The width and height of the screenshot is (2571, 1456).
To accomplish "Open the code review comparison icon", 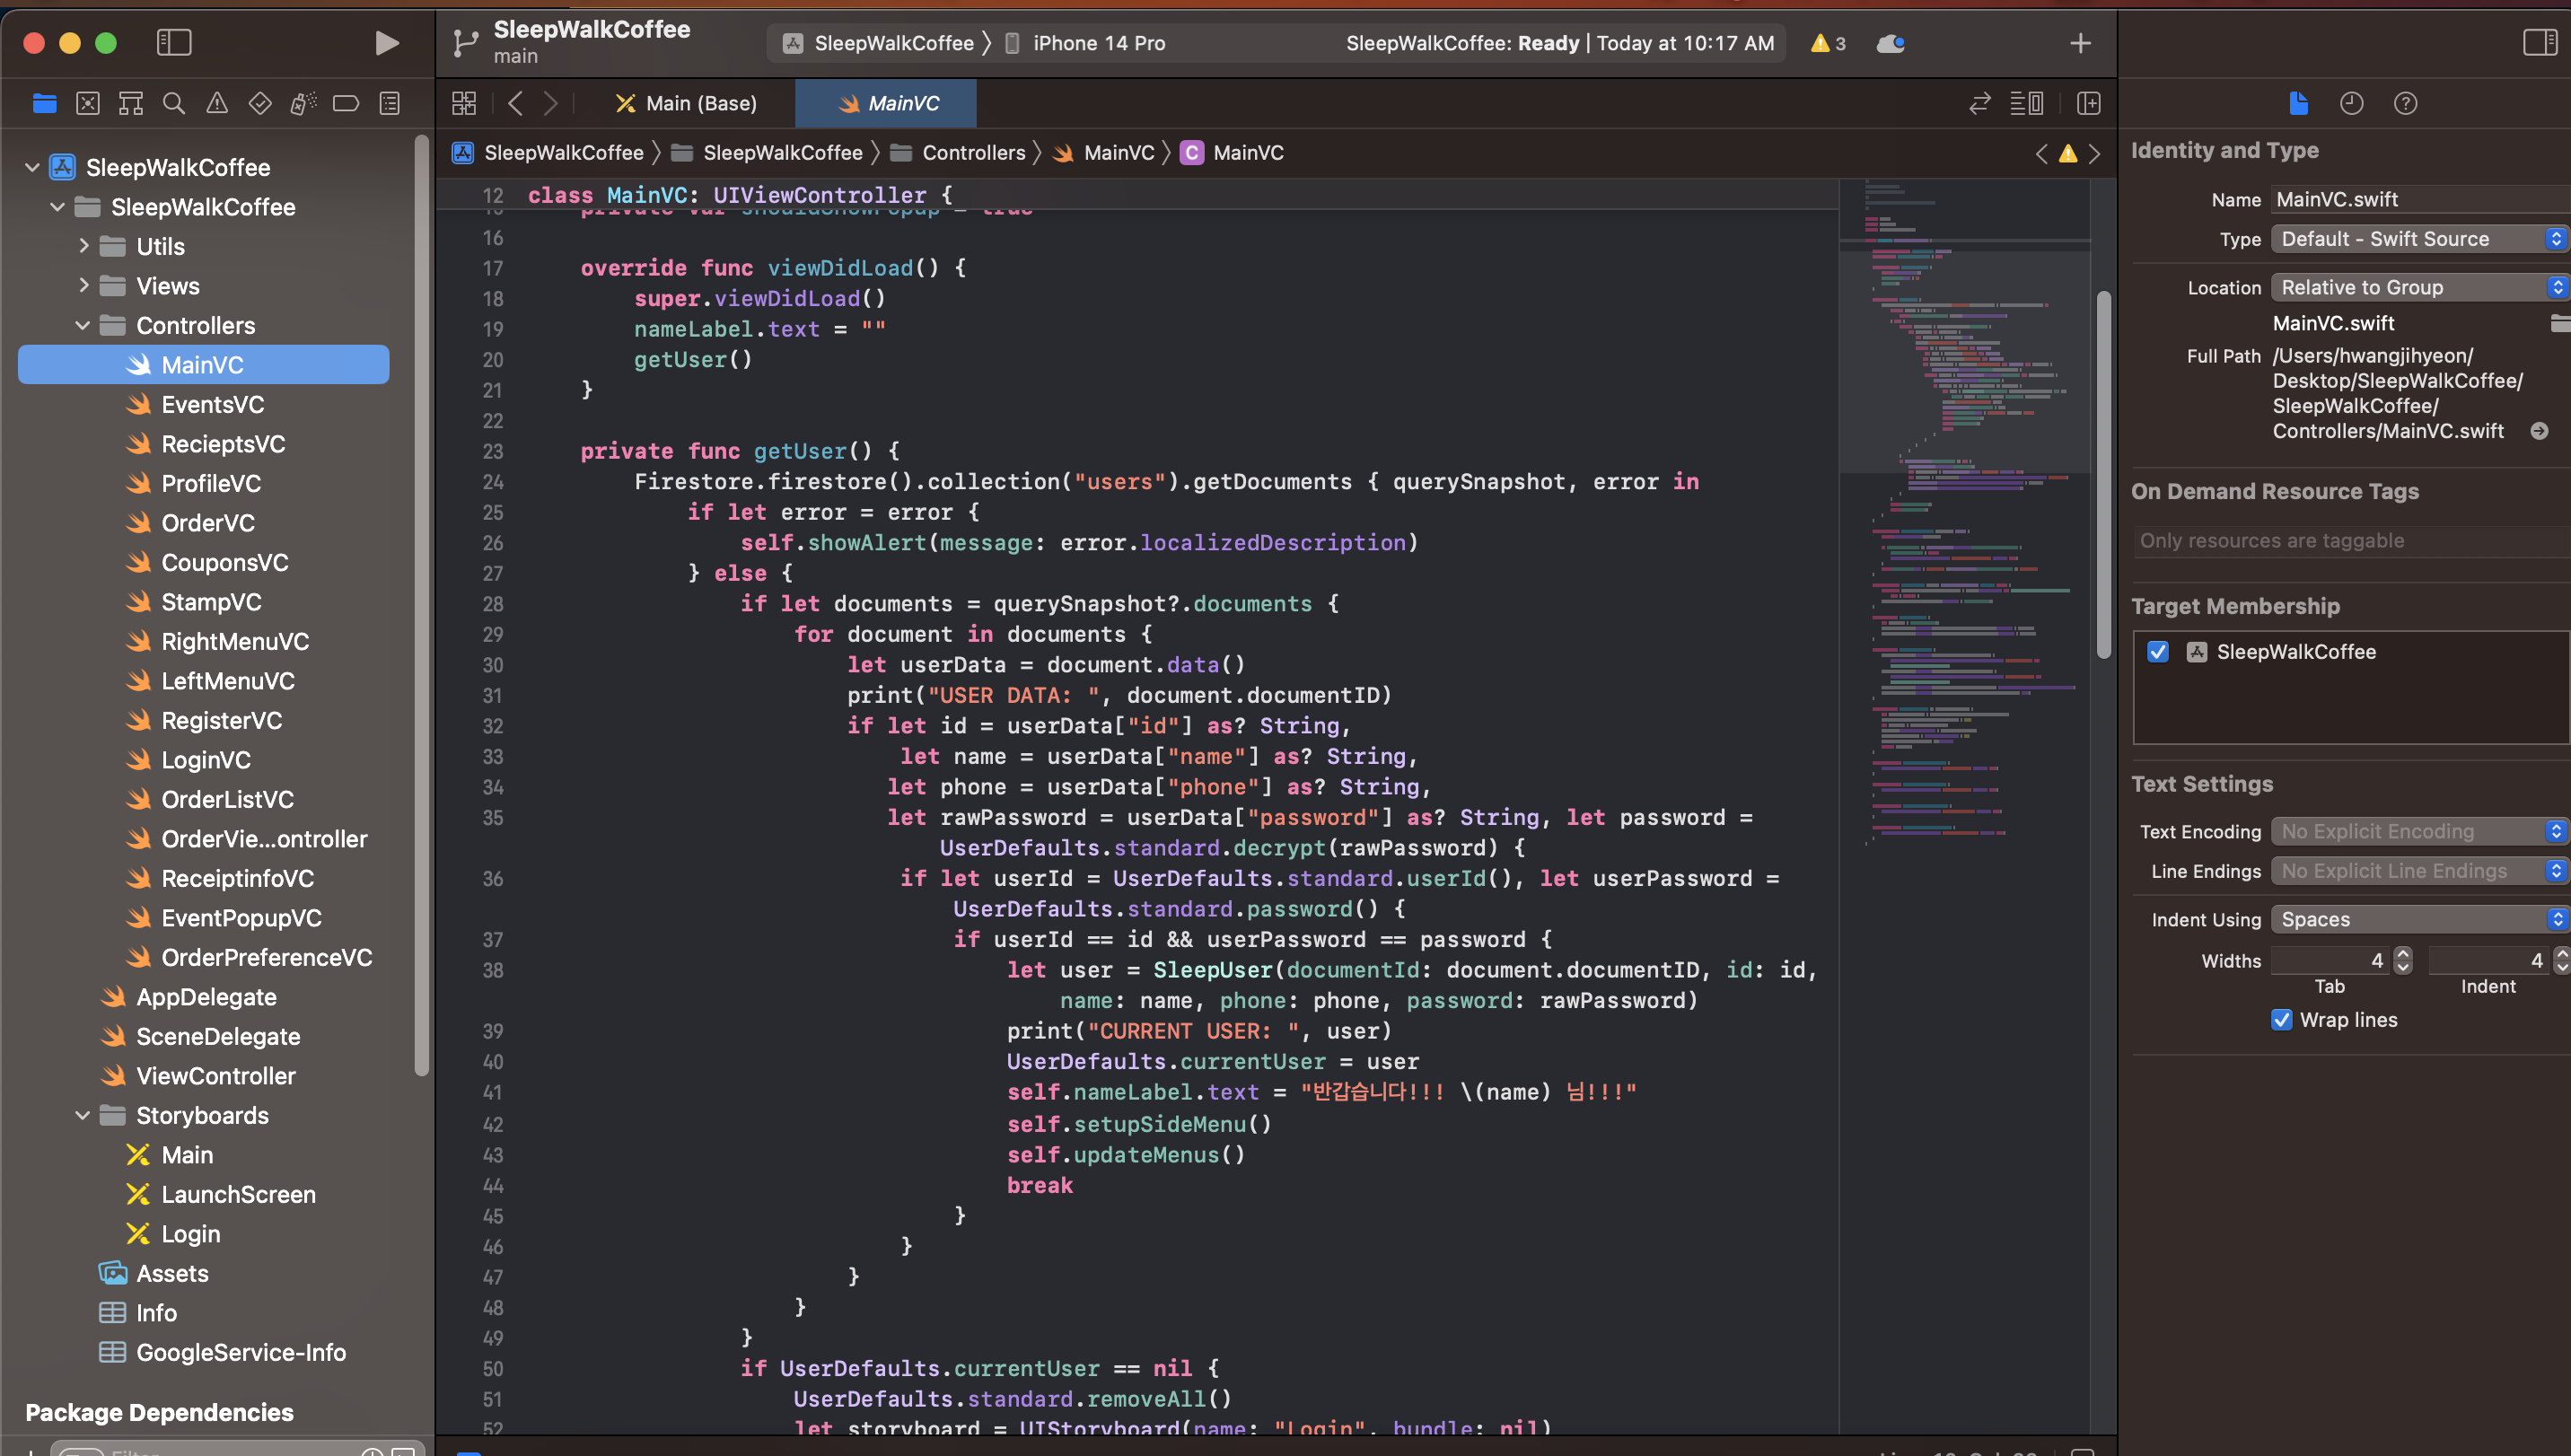I will coord(1980,103).
